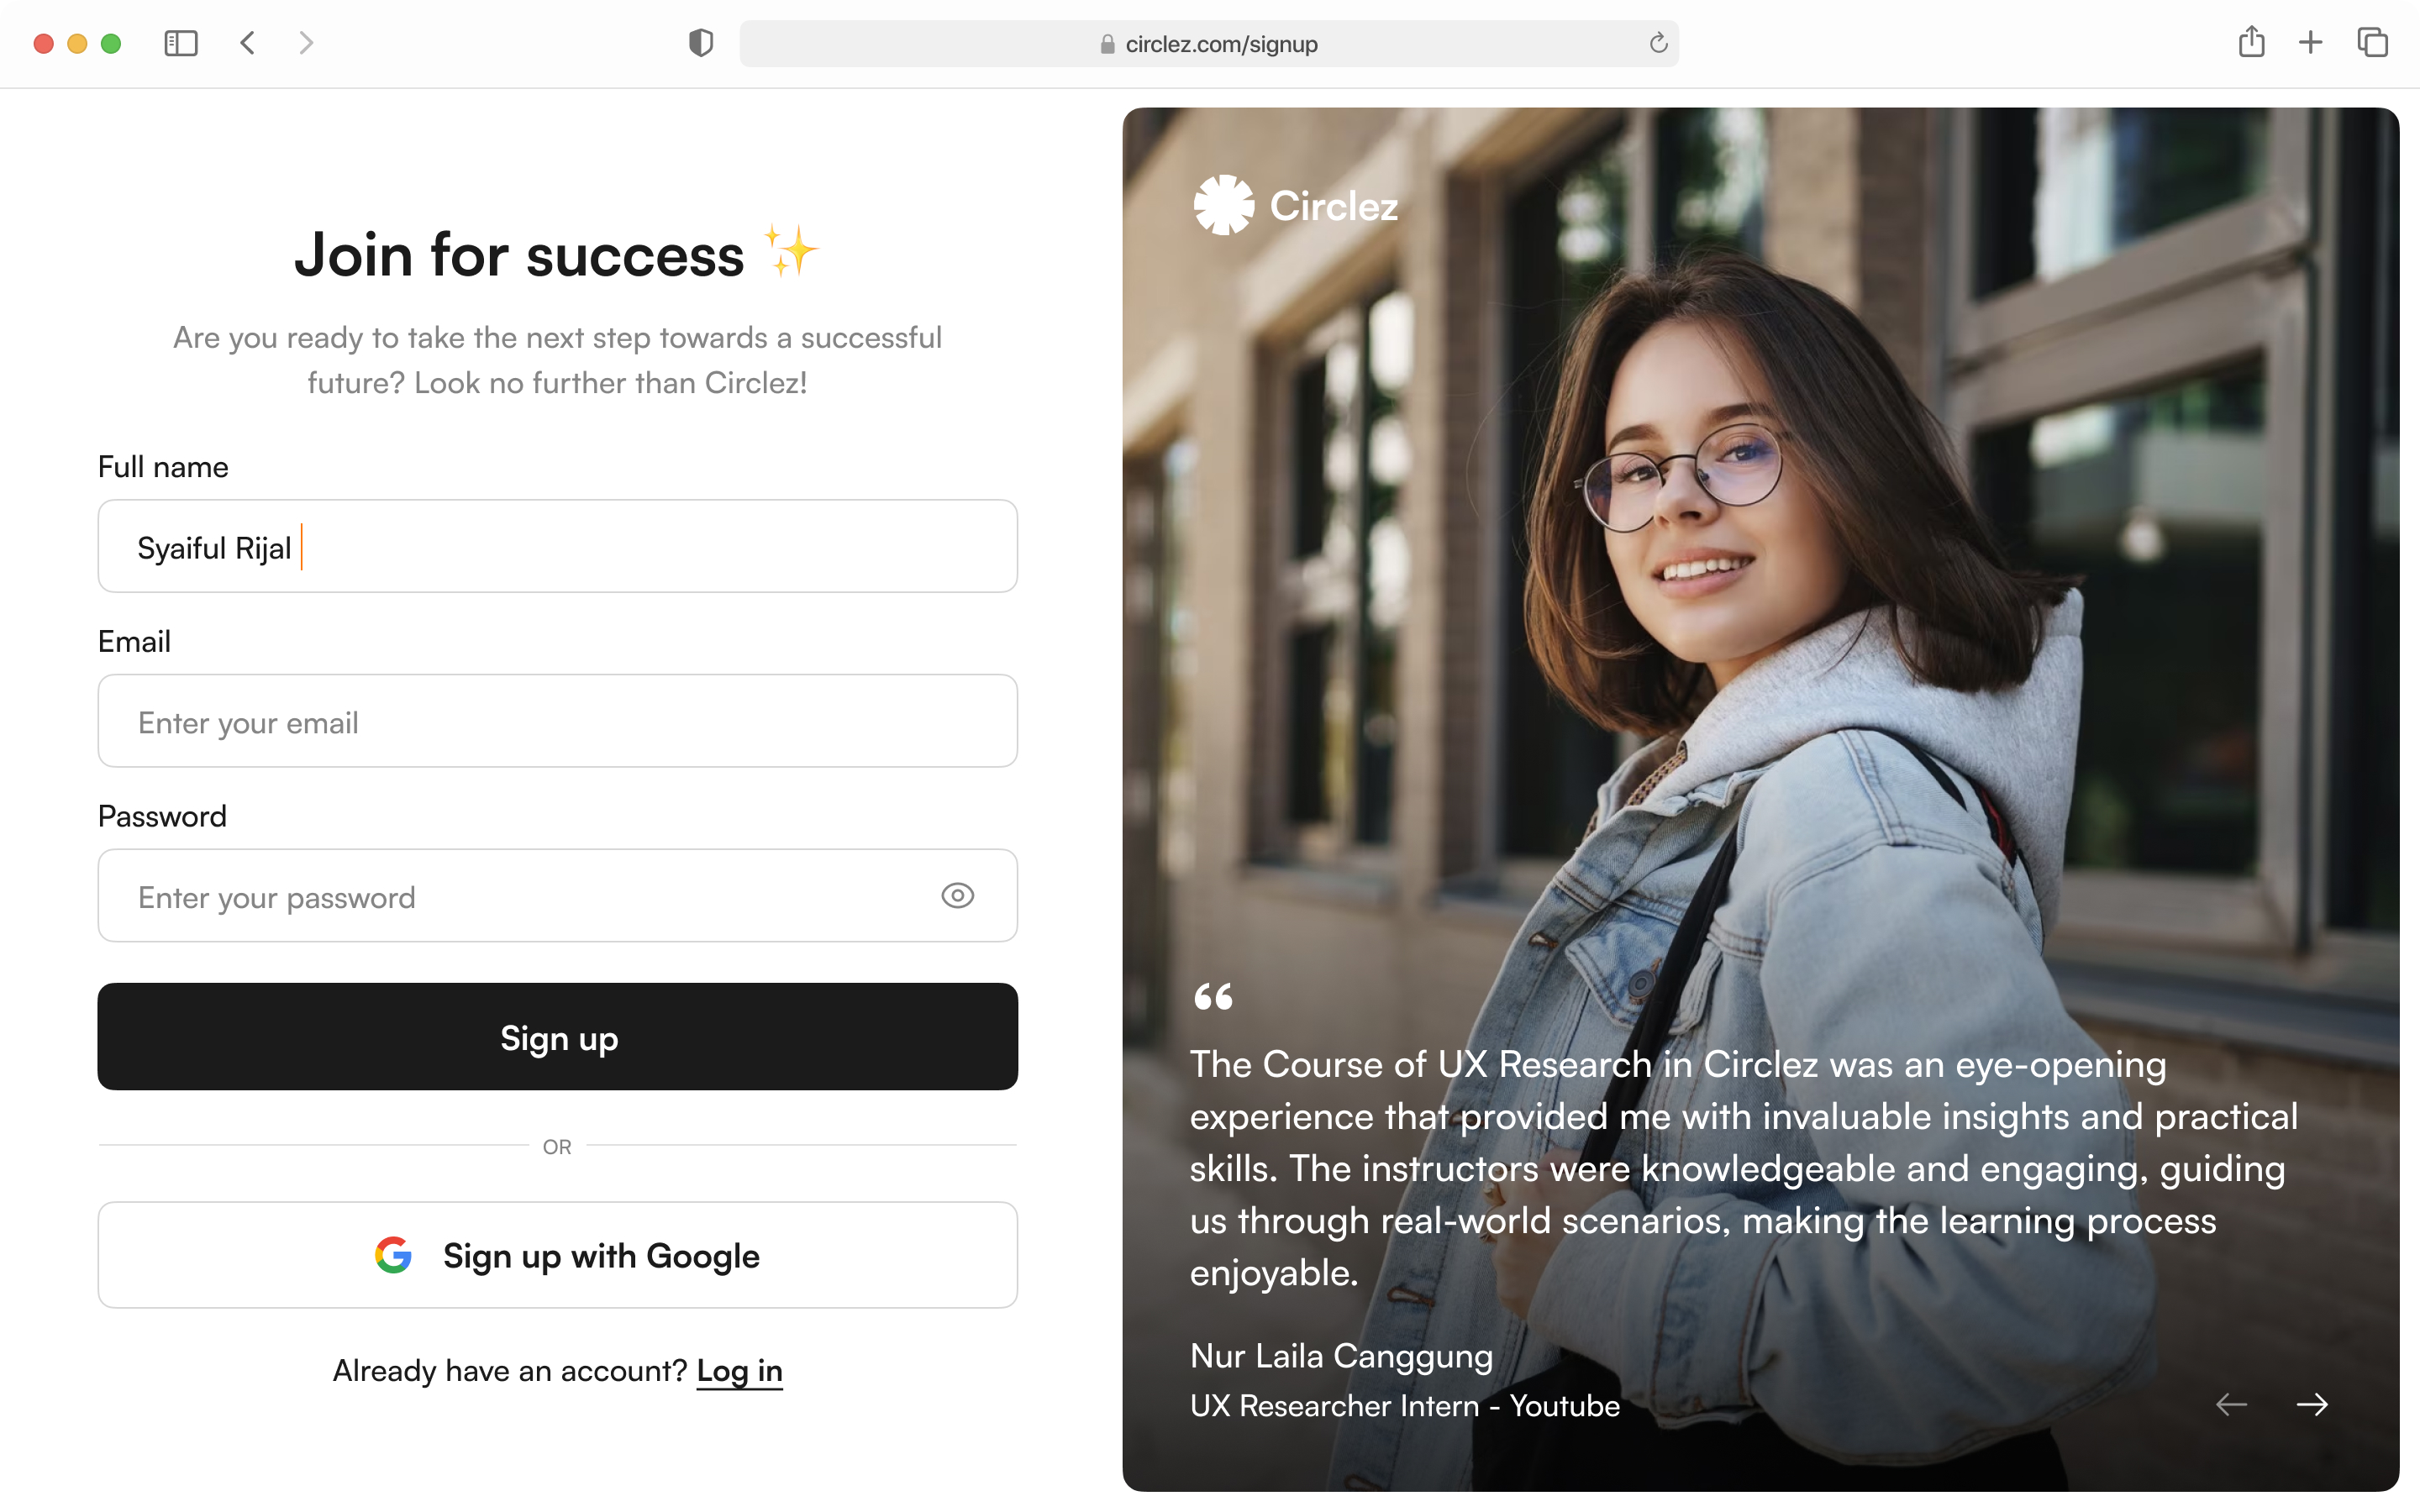Click the Log in link
This screenshot has width=2420, height=1512.
coord(739,1369)
